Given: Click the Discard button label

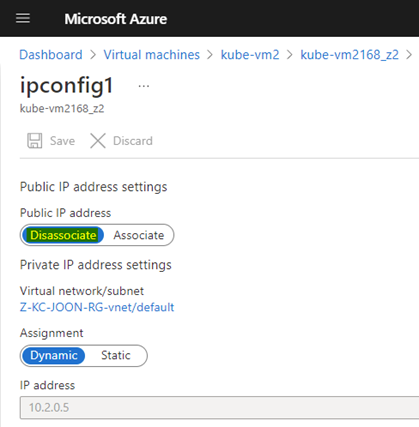Looking at the screenshot, I should coord(133,141).
